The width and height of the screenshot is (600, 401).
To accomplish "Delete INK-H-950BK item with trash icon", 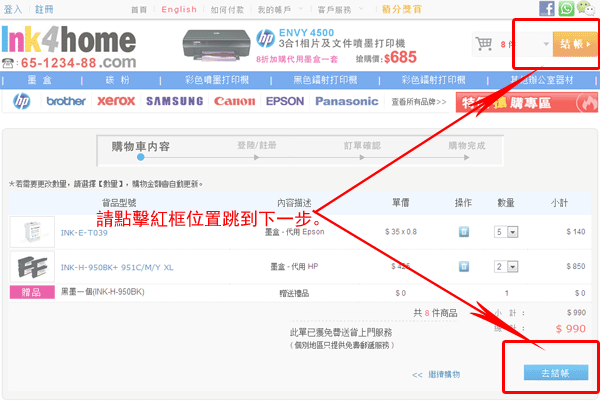I will (x=464, y=266).
